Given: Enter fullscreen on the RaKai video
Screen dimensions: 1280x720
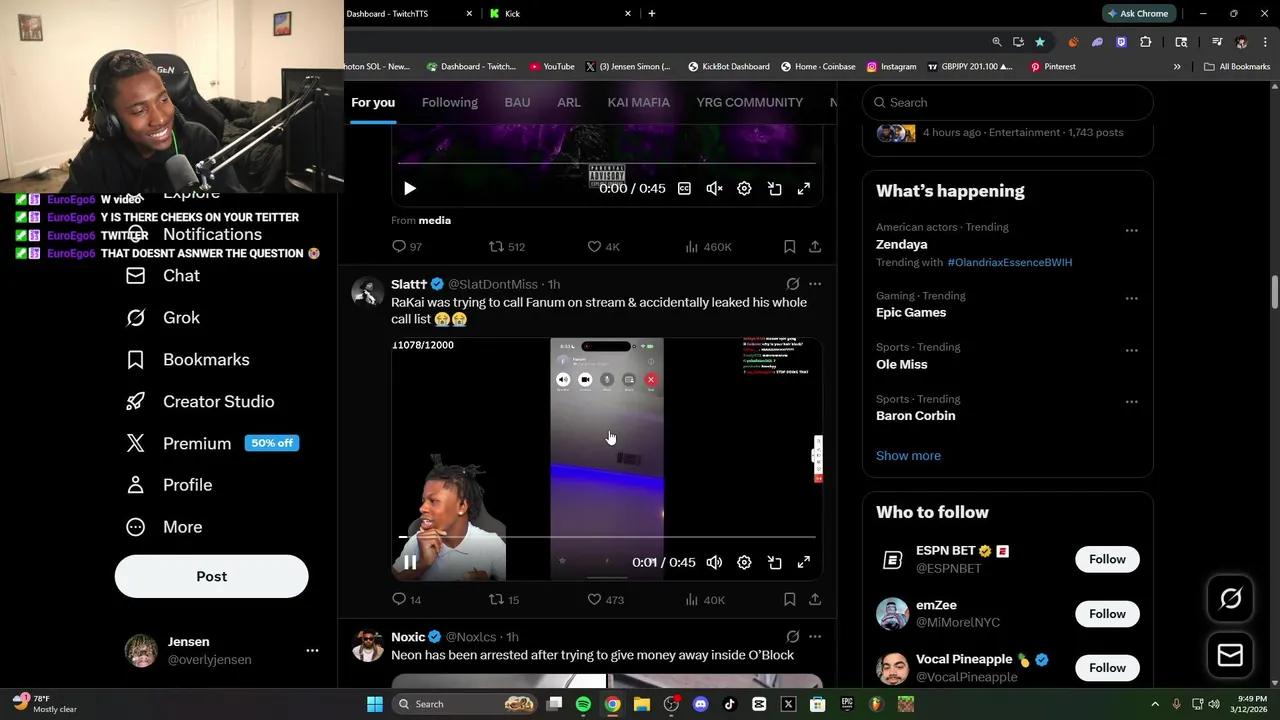Looking at the screenshot, I should [x=803, y=562].
